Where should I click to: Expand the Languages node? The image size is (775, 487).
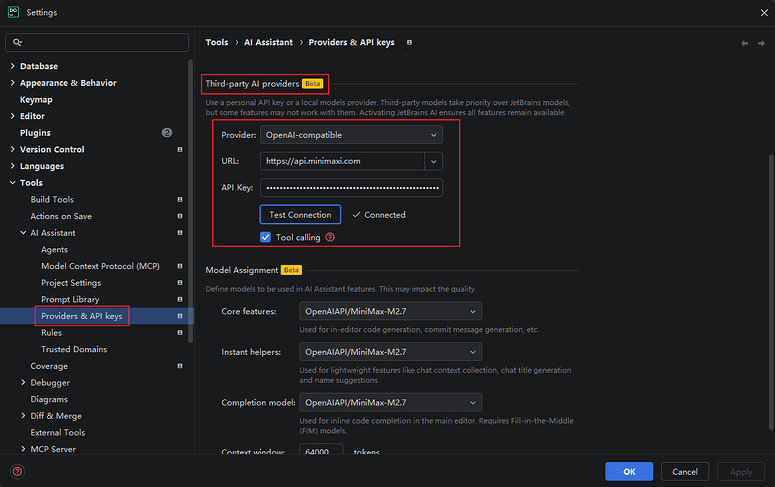tap(12, 166)
